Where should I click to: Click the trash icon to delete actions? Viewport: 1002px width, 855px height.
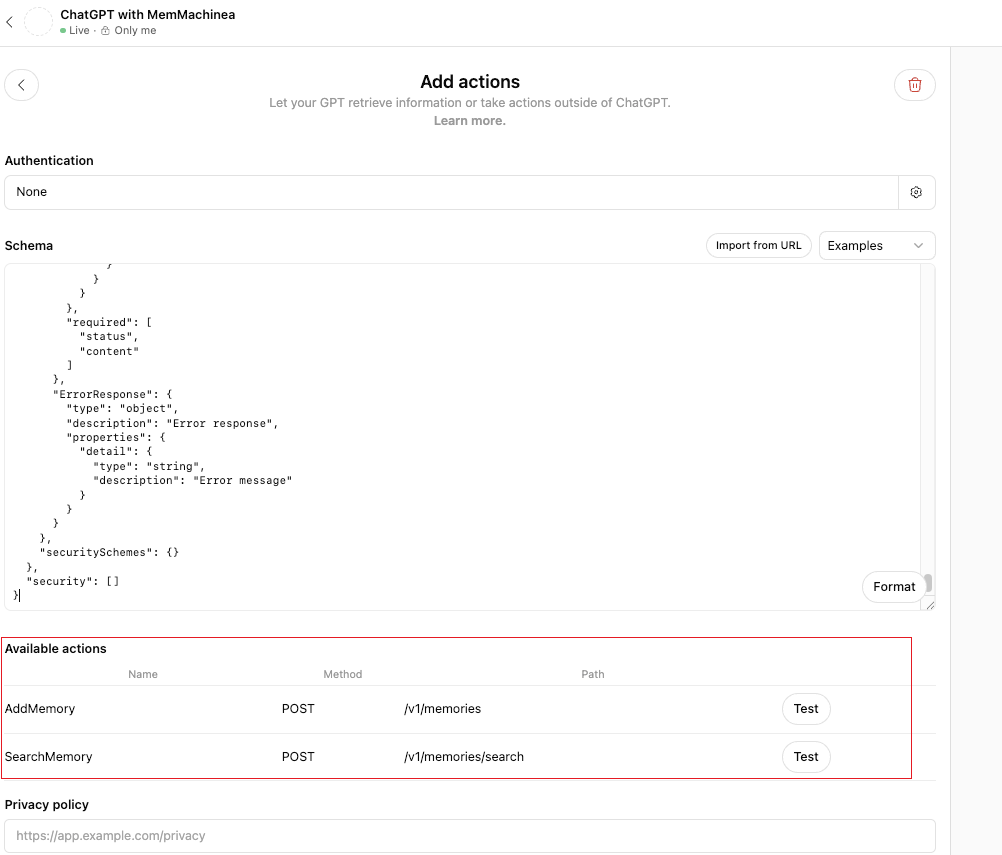(x=914, y=85)
